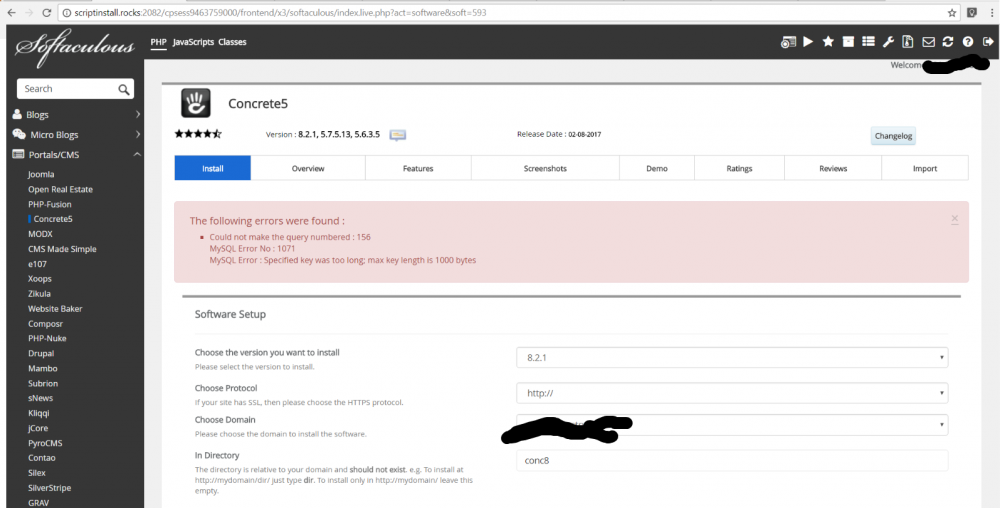The image size is (1000, 508).
Task: Open help question mark icon
Action: click(967, 42)
